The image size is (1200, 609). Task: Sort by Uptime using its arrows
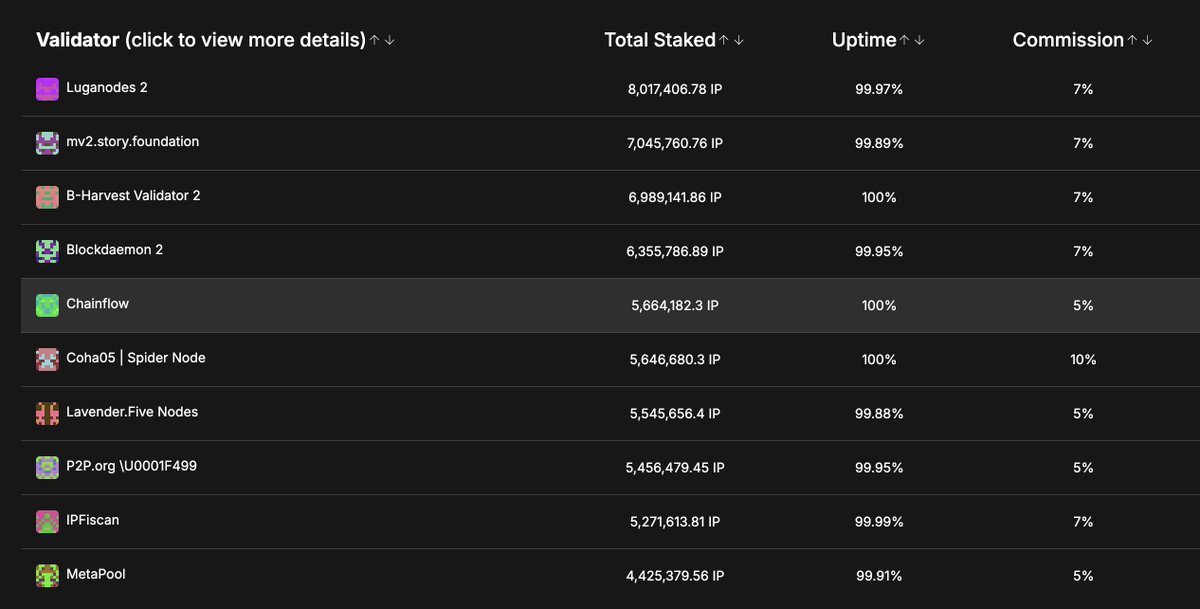[x=912, y=40]
